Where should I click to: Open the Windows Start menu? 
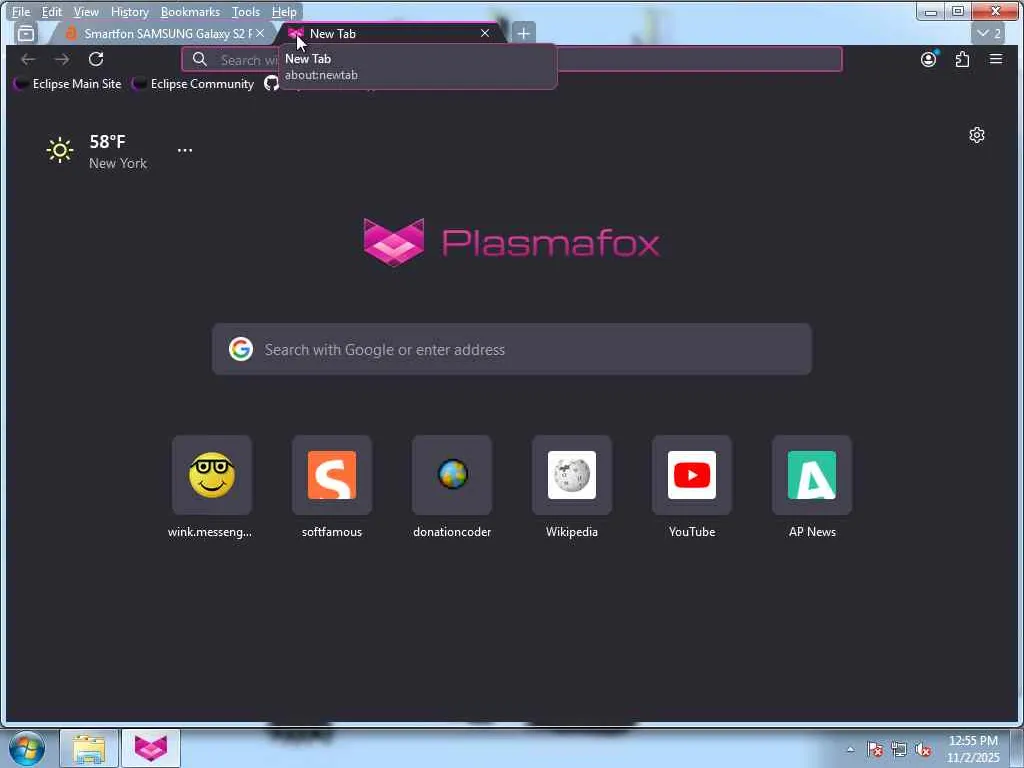tap(26, 748)
